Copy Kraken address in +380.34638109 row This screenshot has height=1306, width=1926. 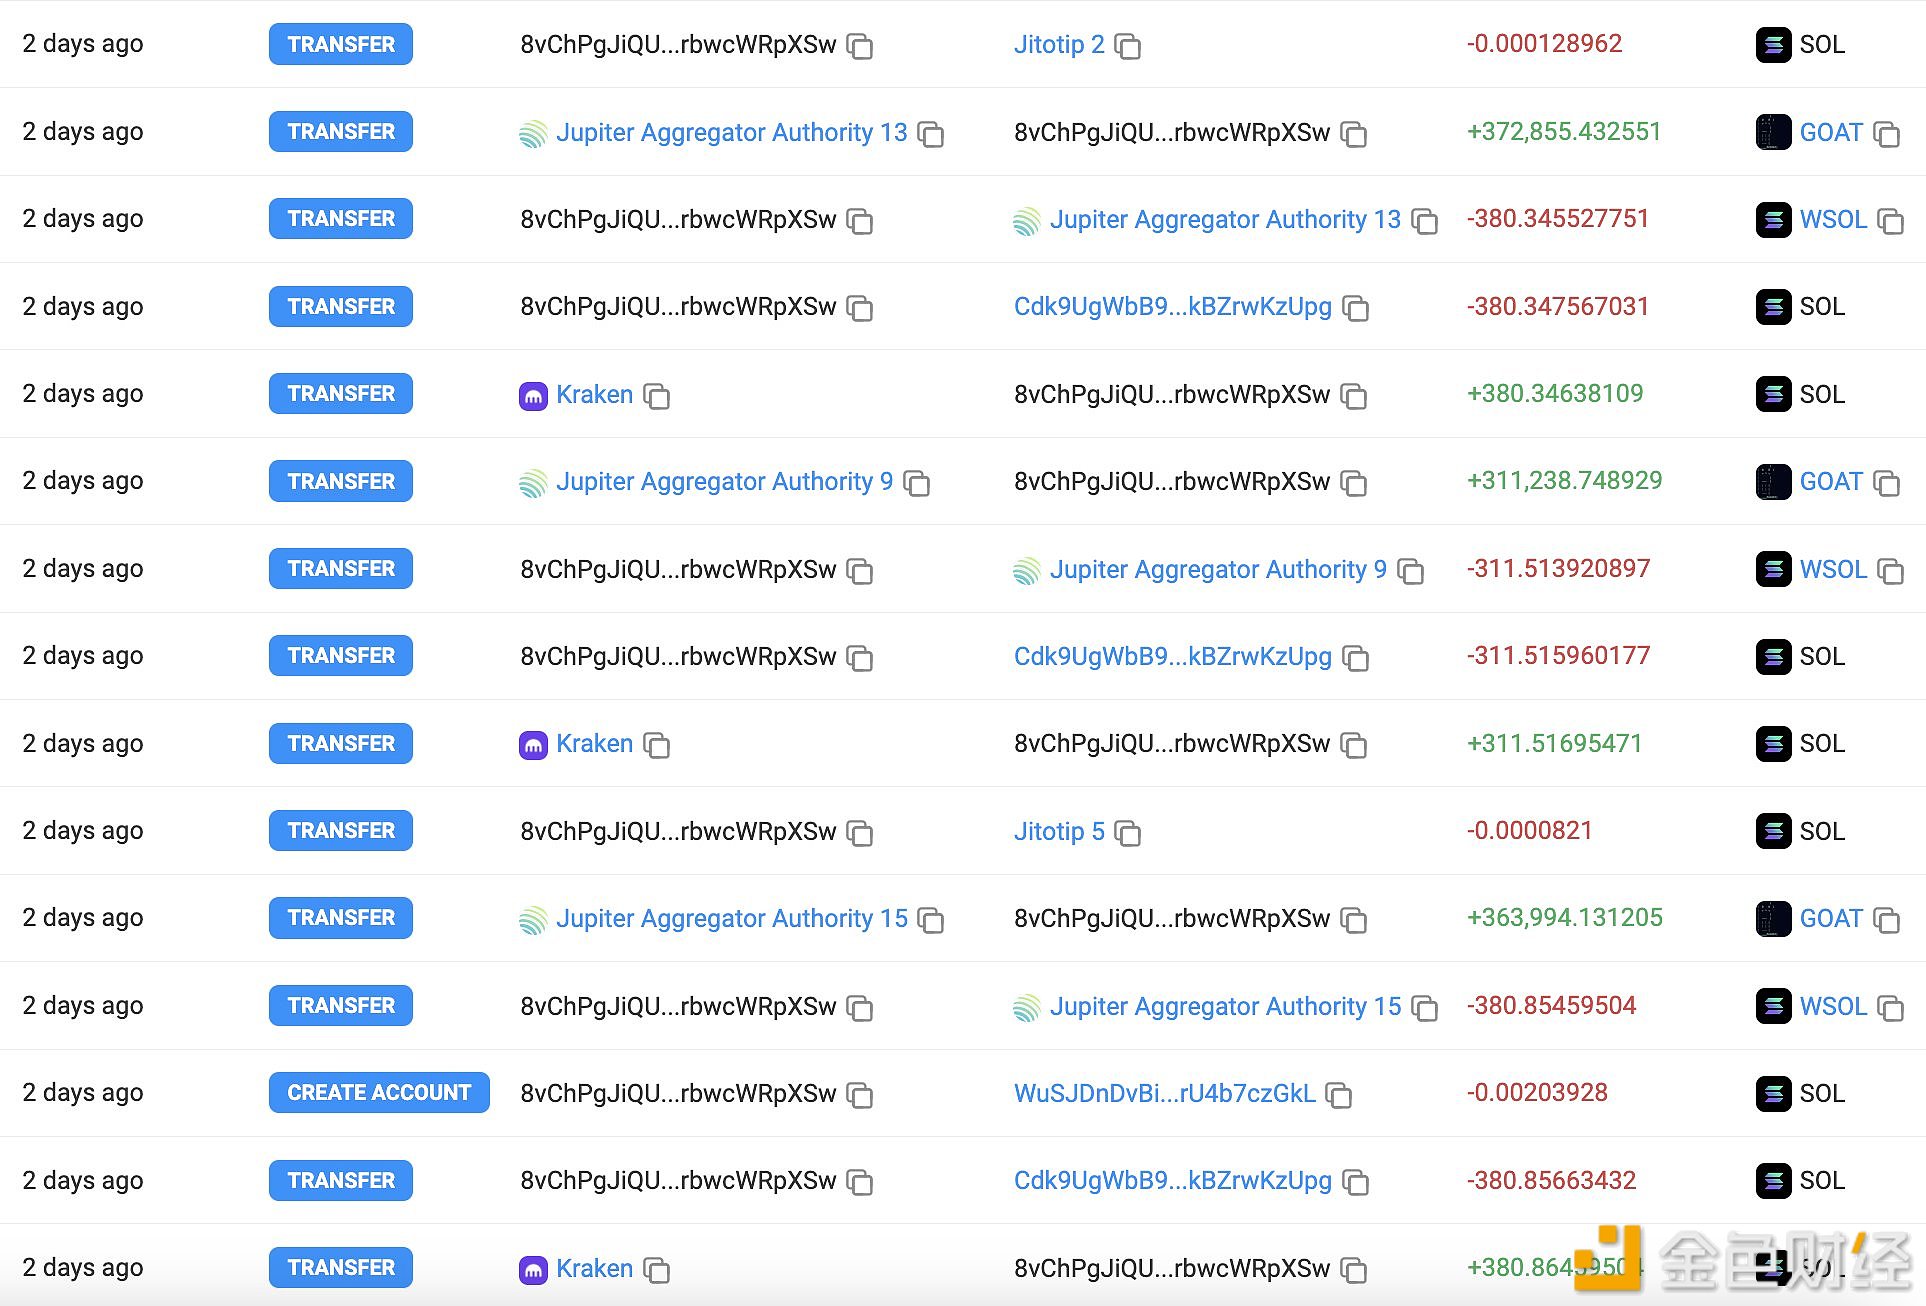pos(656,396)
